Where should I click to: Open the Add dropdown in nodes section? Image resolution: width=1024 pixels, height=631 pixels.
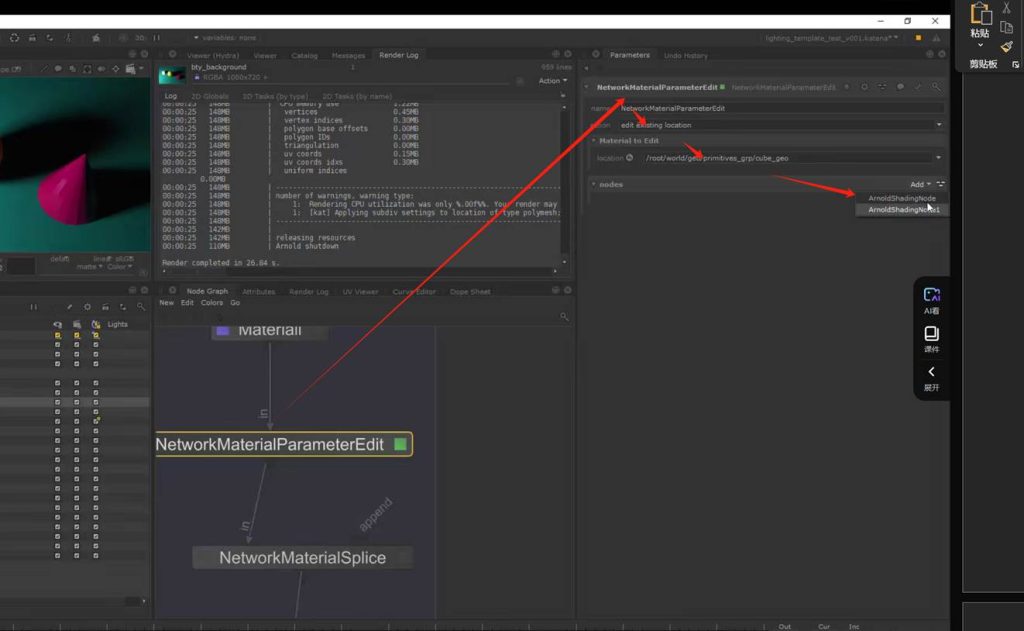click(920, 185)
